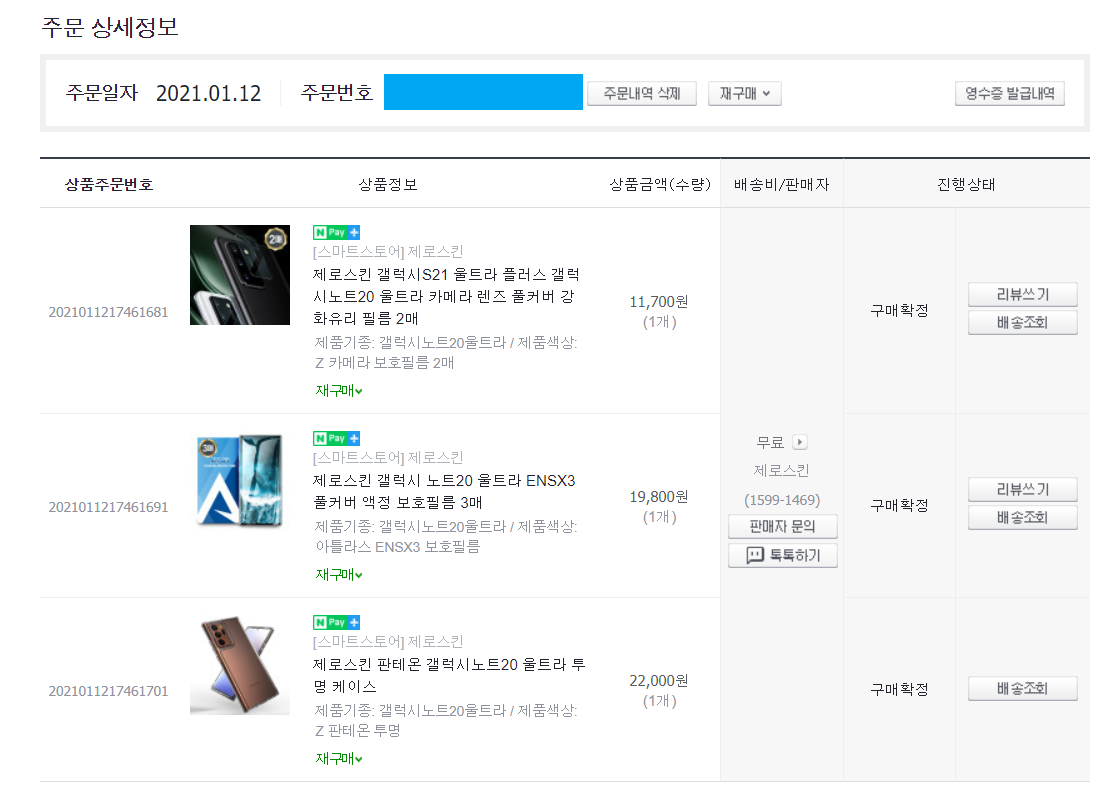Viewport: 1103px width, 799px height.
Task: Click price 19,800원
Action: (x=658, y=497)
